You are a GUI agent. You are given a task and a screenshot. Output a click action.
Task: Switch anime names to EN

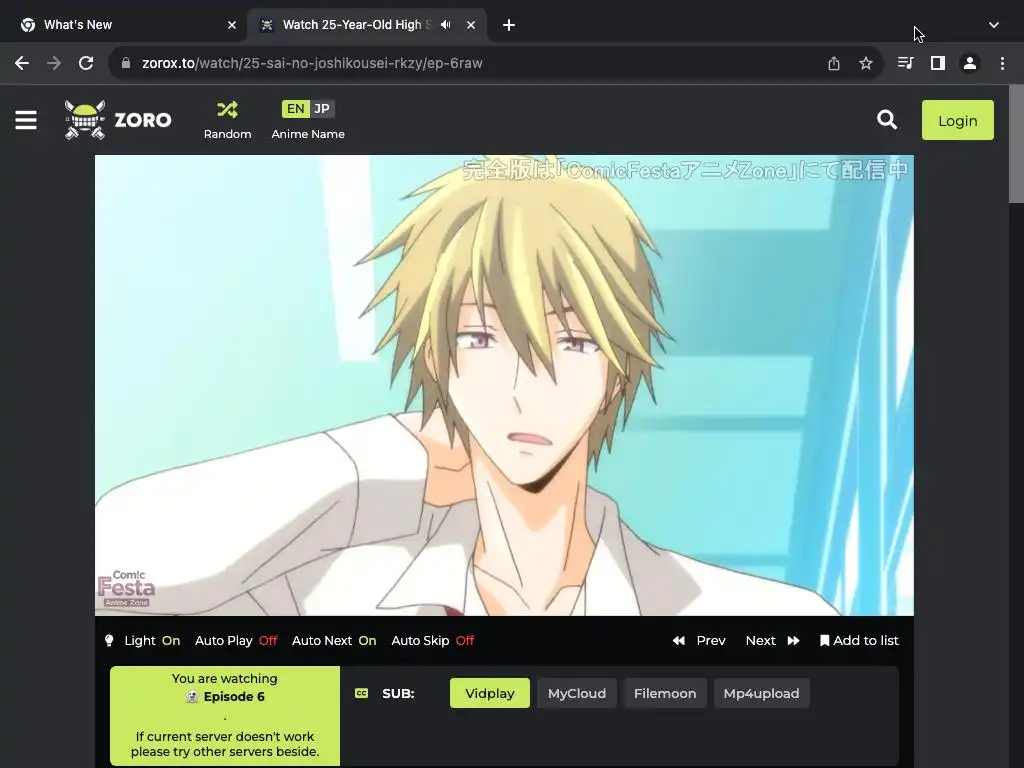(x=295, y=109)
